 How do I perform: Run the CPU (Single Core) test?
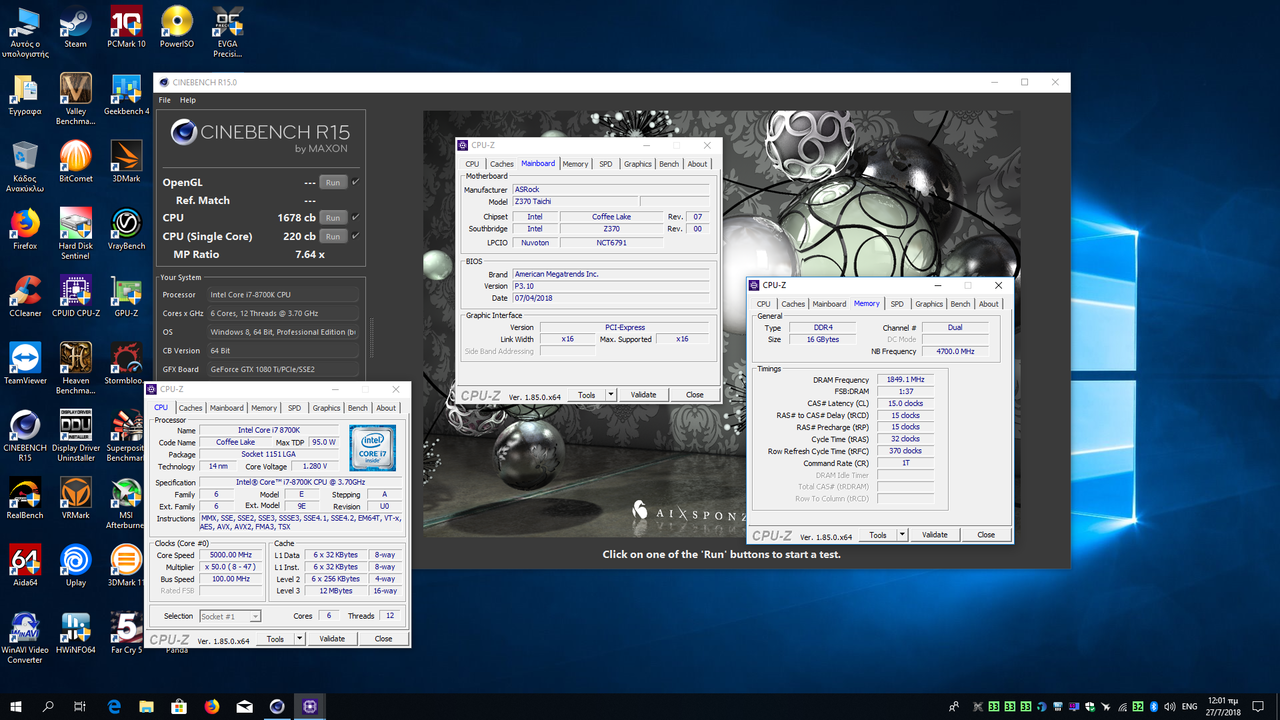point(333,236)
